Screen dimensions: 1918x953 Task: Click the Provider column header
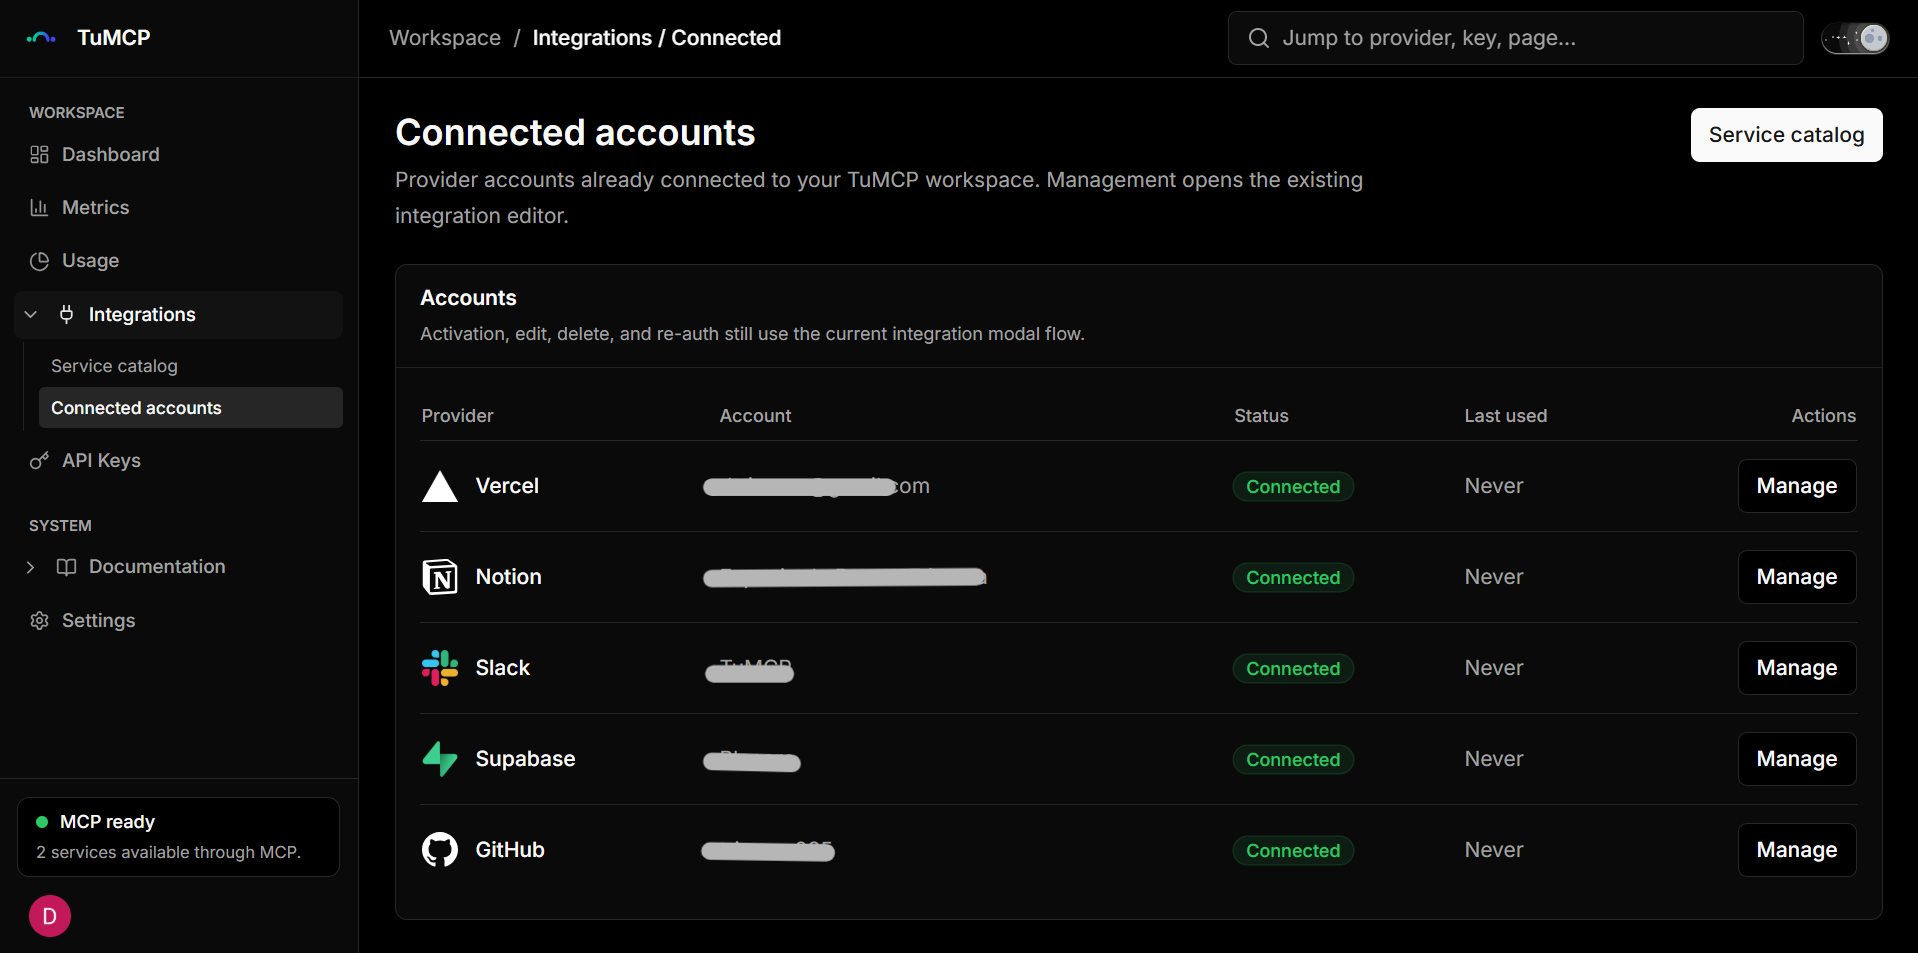[x=457, y=416]
